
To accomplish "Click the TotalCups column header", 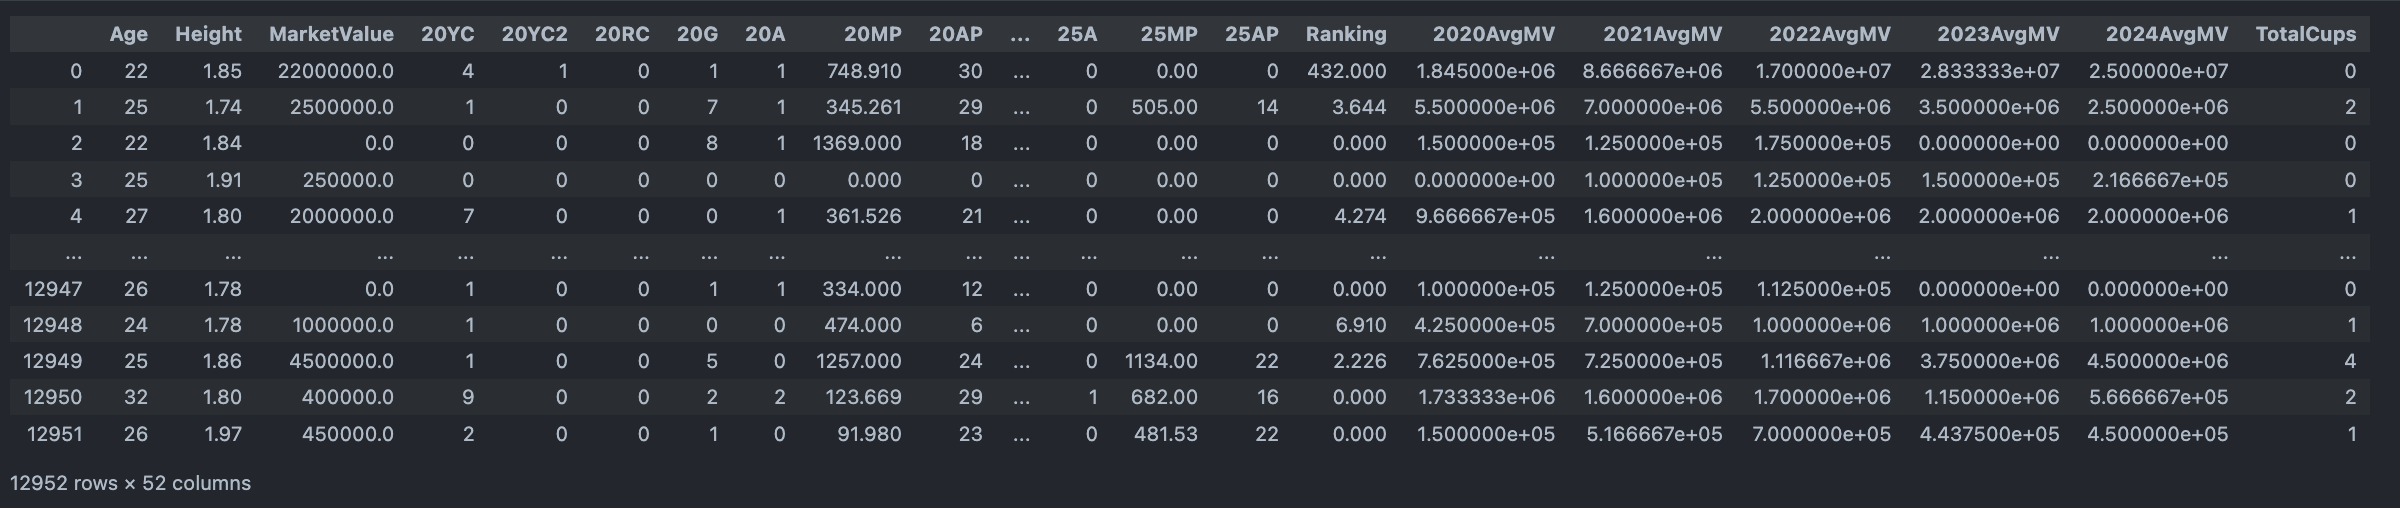I will 2305,34.
